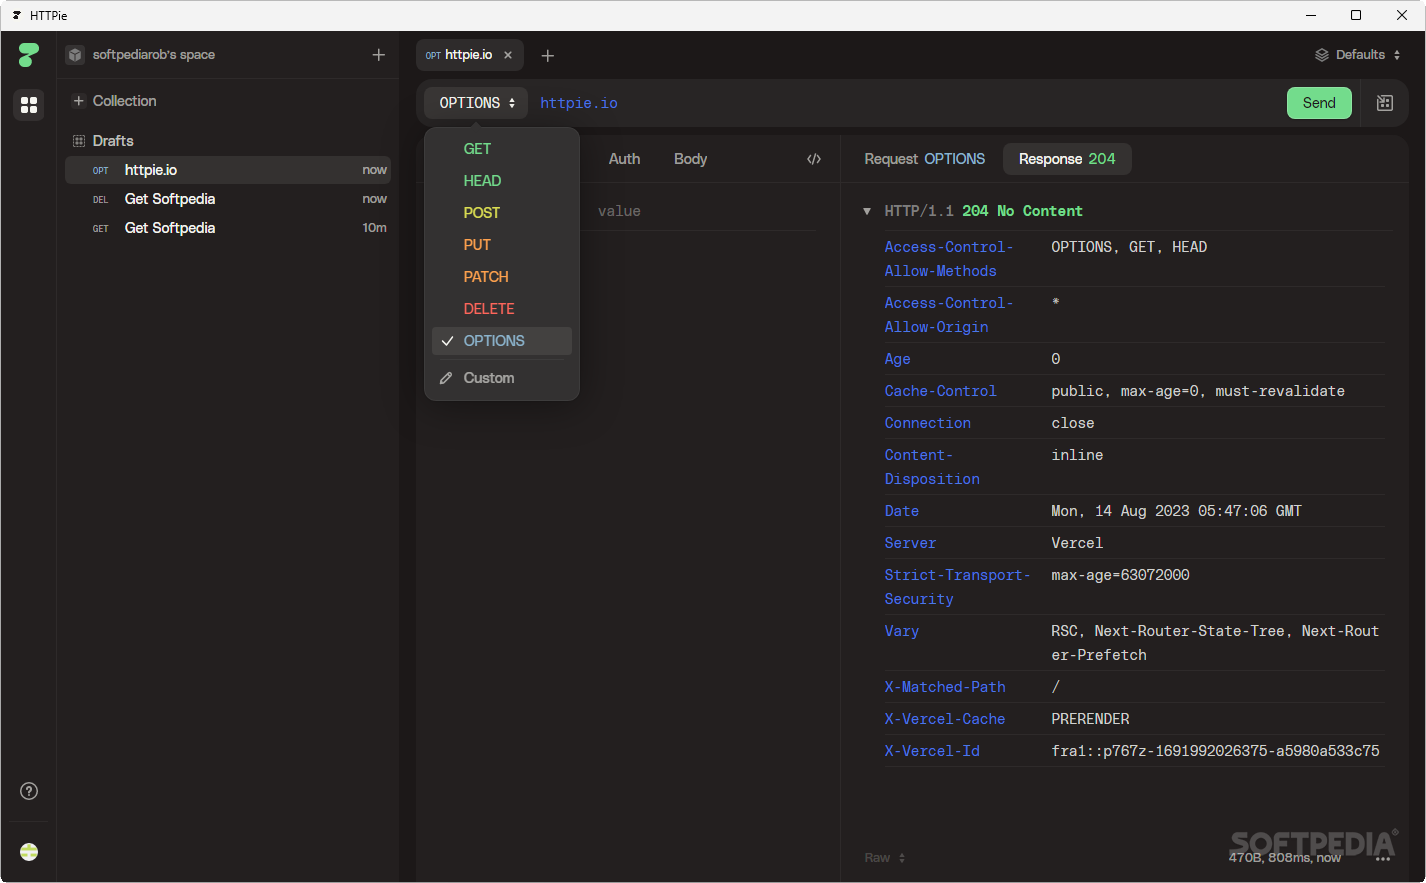Image resolution: width=1426 pixels, height=883 pixels.
Task: Open the Defaults environment dropdown
Action: tap(1358, 55)
